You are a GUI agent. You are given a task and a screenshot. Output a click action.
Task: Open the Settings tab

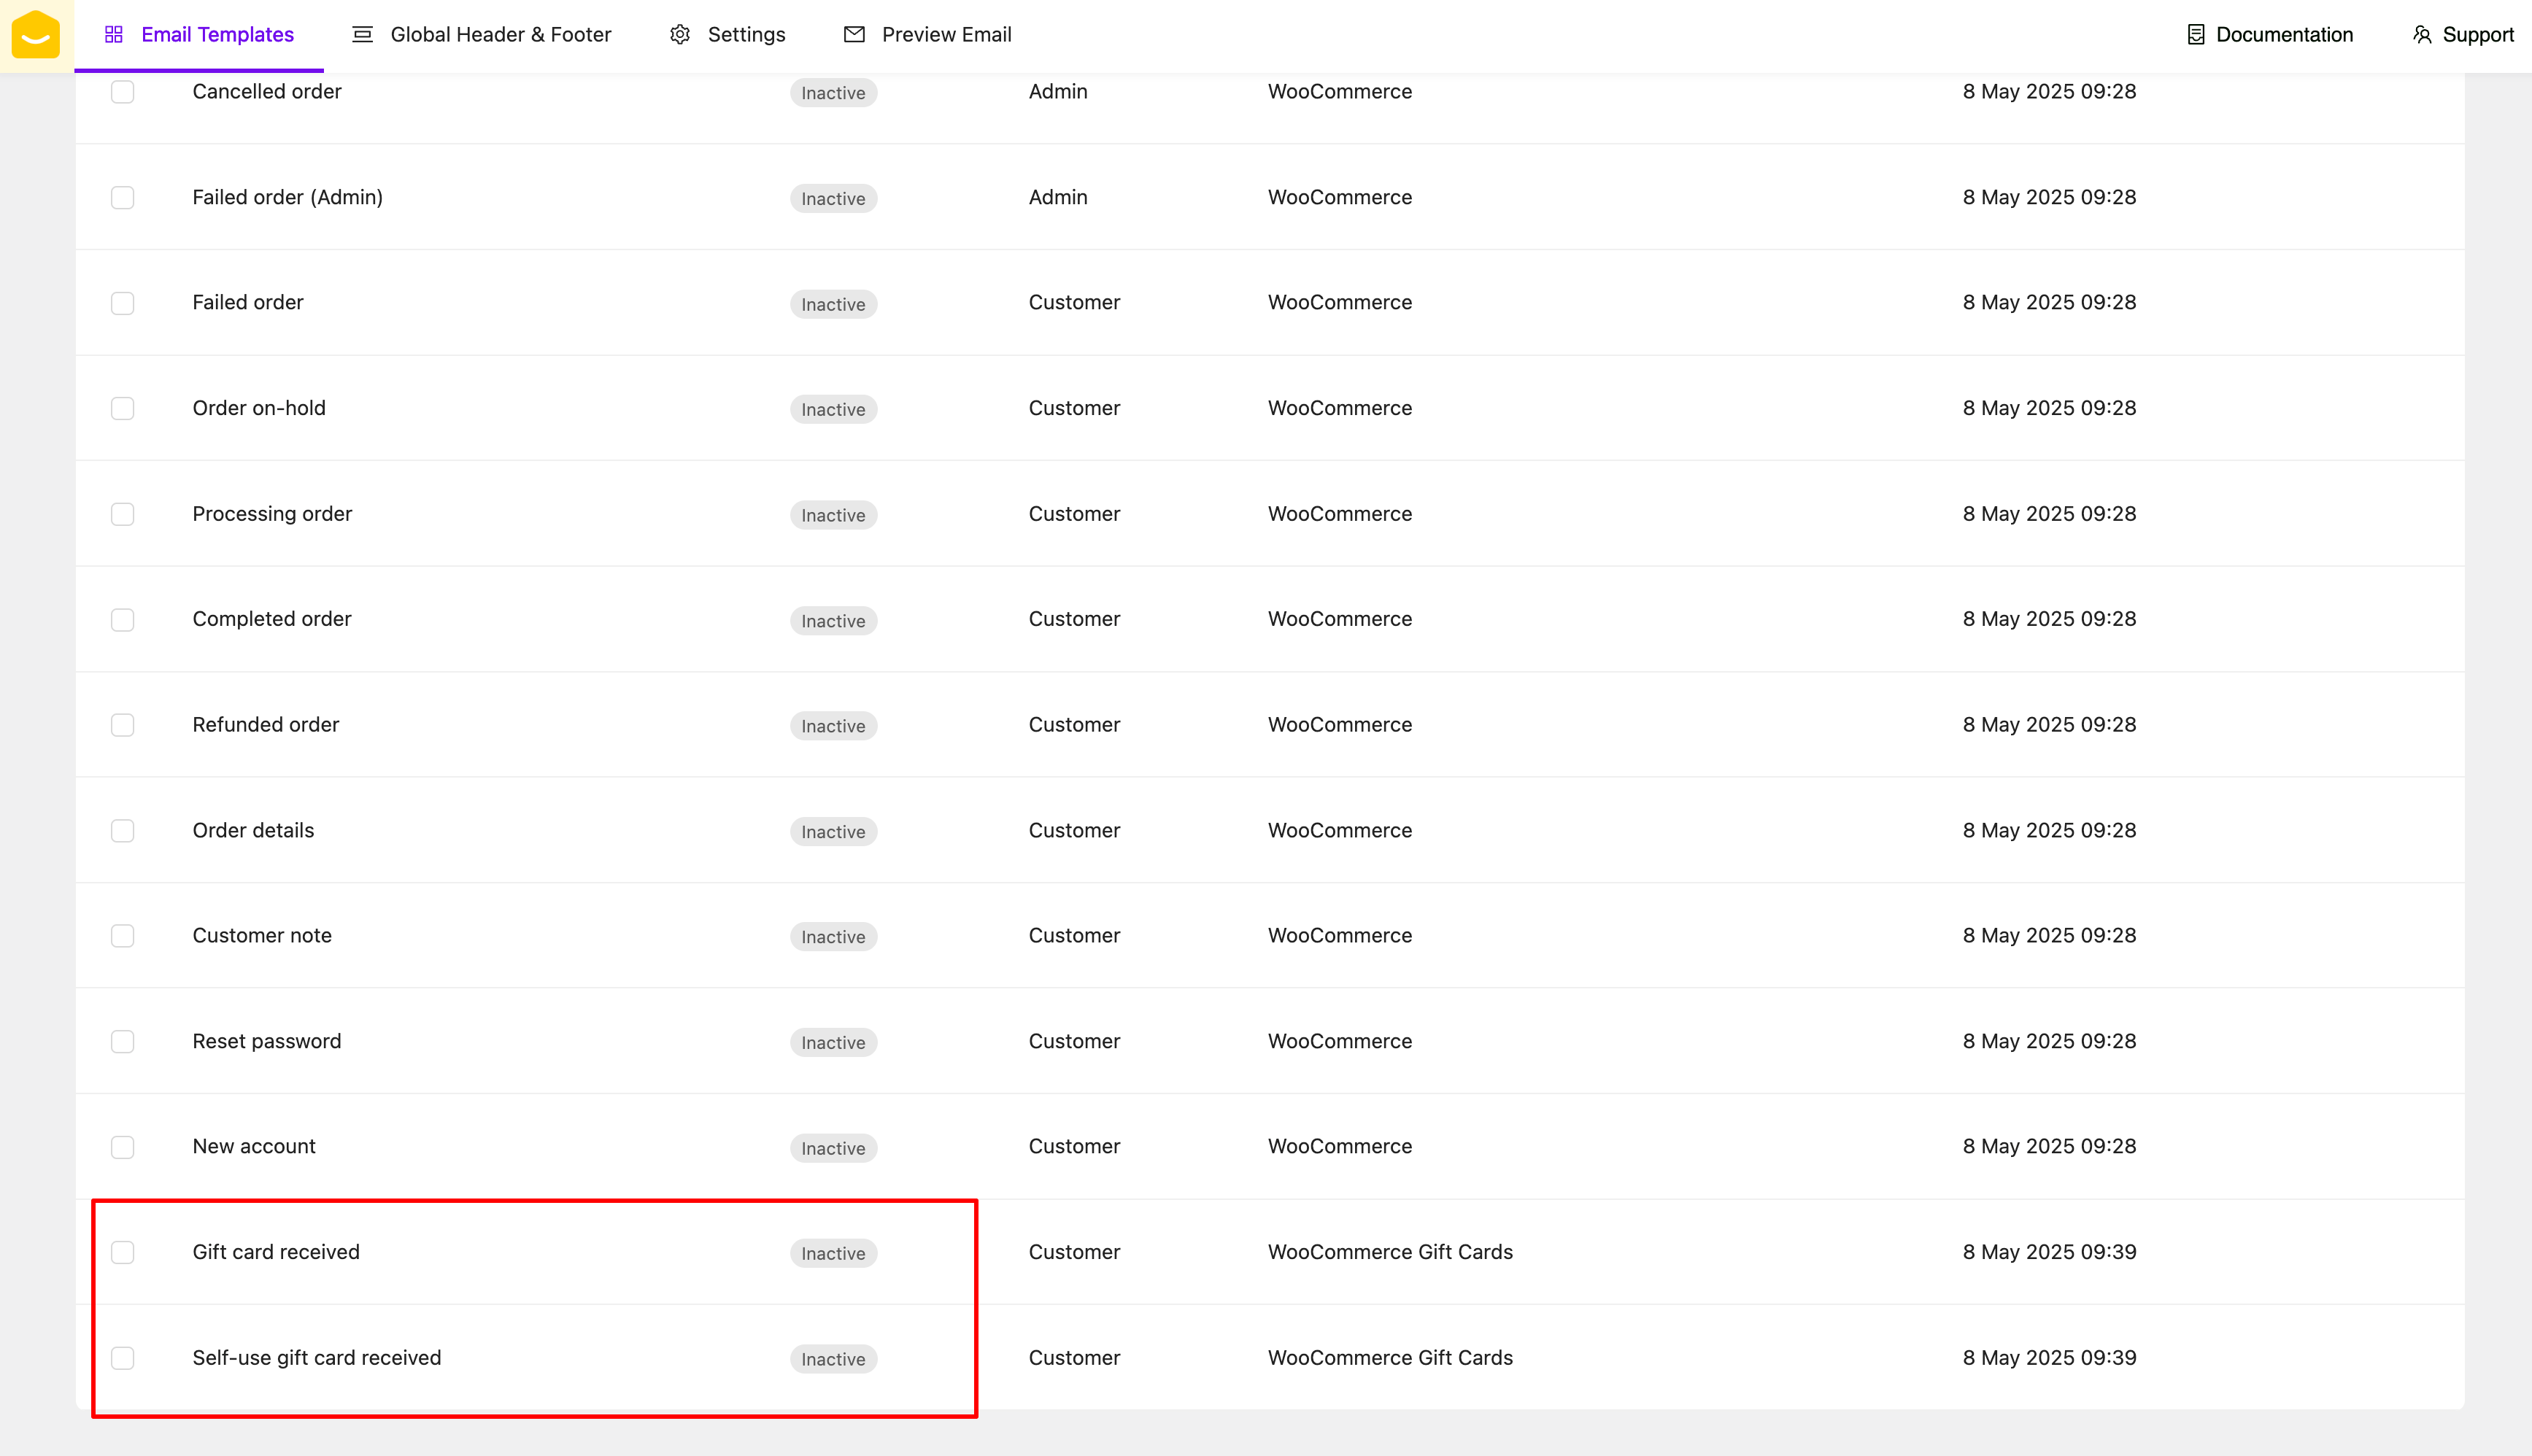(745, 35)
